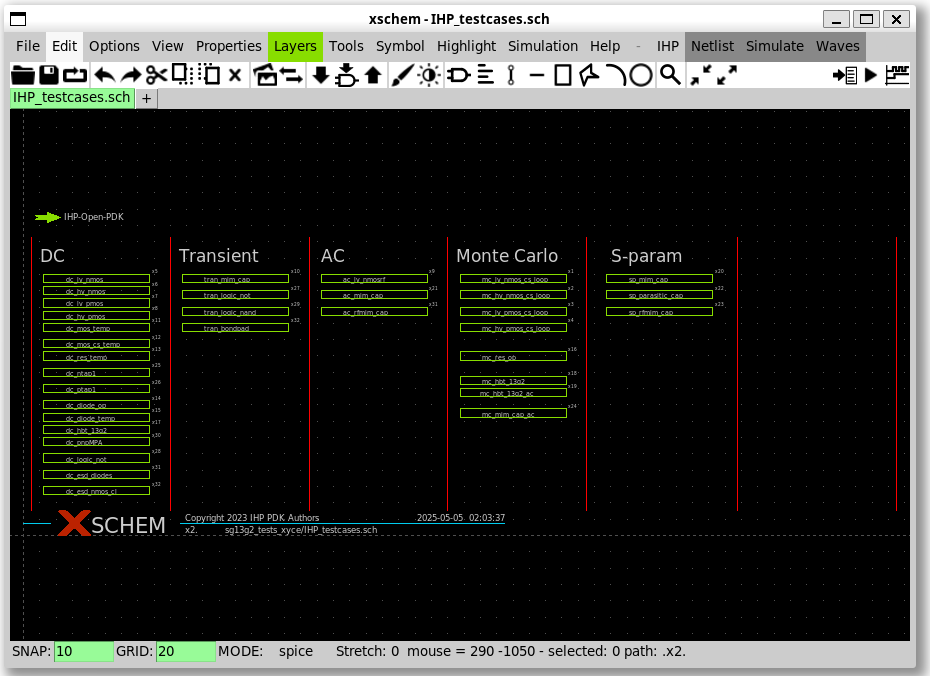
Task: Open the waveform viewer toolbar icon
Action: click(x=897, y=75)
